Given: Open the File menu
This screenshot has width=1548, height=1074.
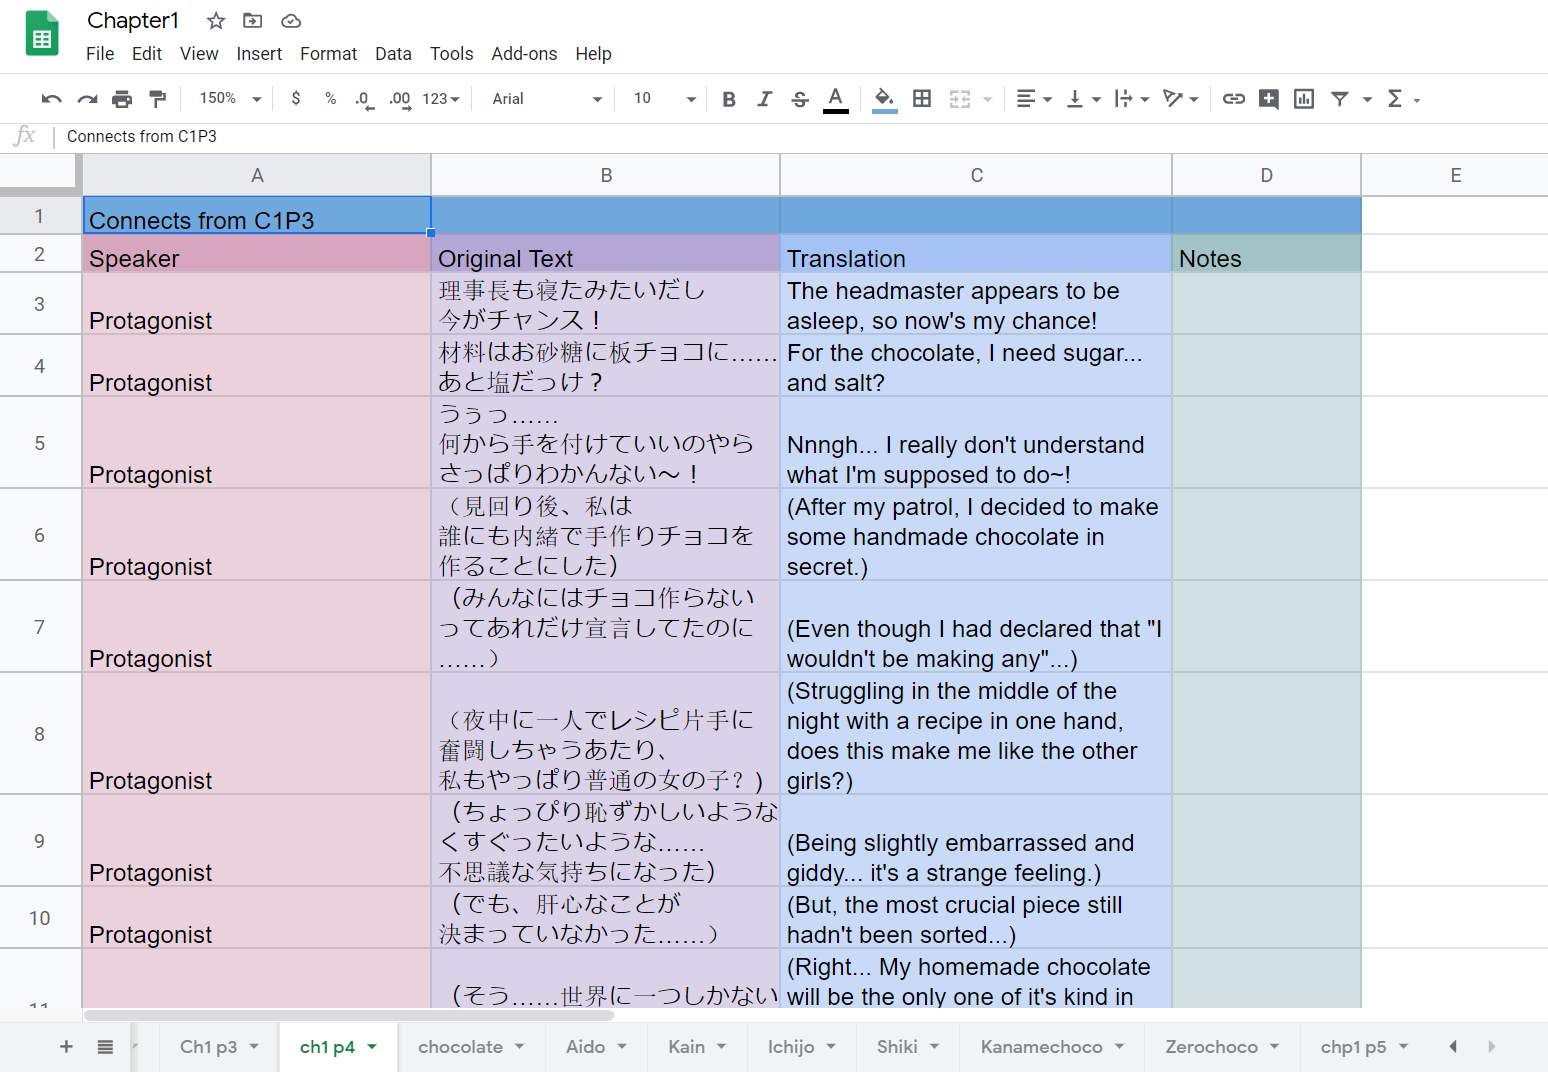Looking at the screenshot, I should 100,54.
